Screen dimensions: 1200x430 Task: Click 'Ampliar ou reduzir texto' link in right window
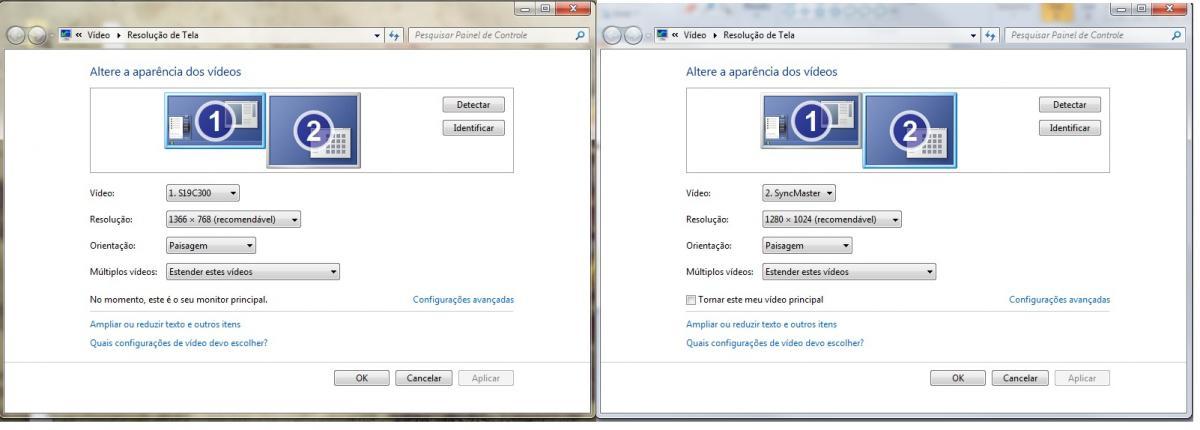[x=761, y=324]
